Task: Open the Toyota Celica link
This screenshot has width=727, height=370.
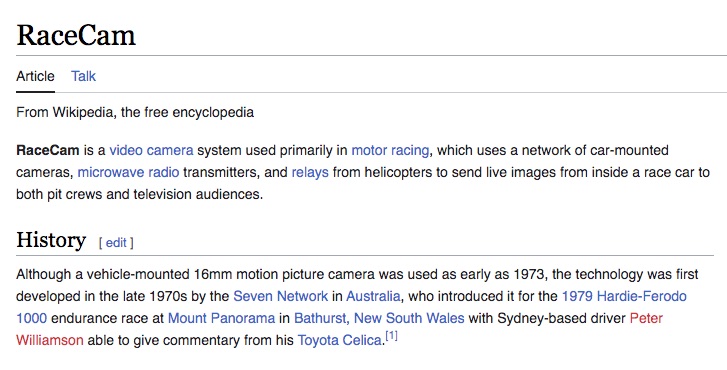Action: 339,340
